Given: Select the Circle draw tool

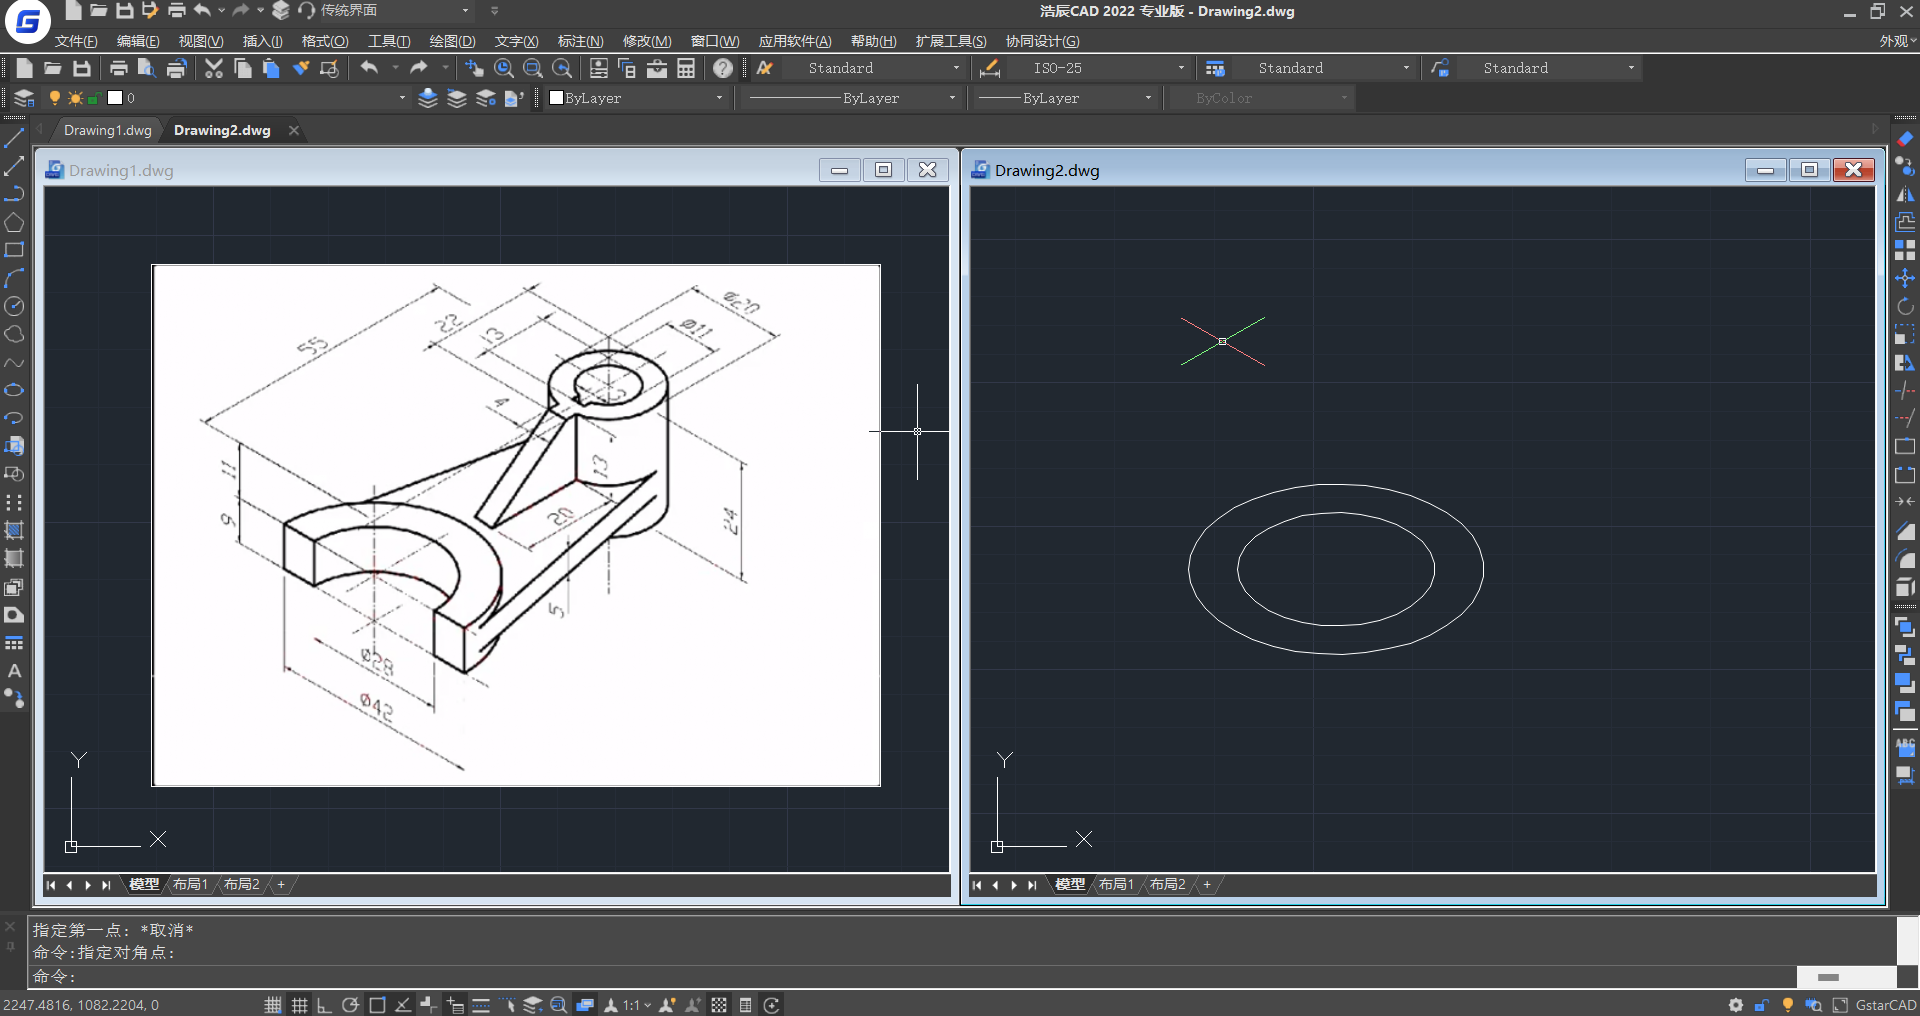Looking at the screenshot, I should pos(14,306).
